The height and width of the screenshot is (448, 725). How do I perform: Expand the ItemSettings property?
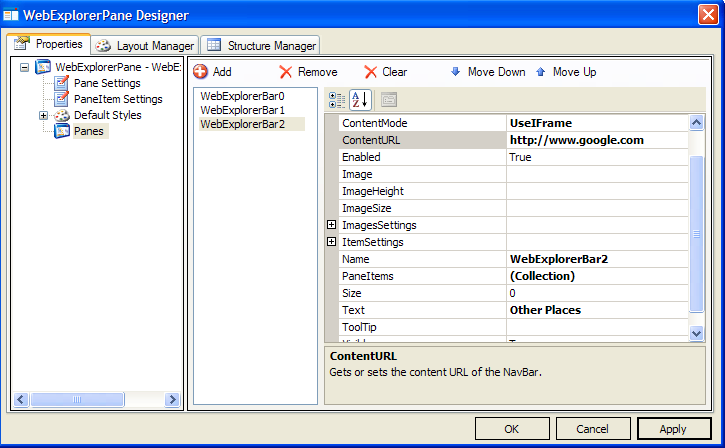click(x=332, y=242)
